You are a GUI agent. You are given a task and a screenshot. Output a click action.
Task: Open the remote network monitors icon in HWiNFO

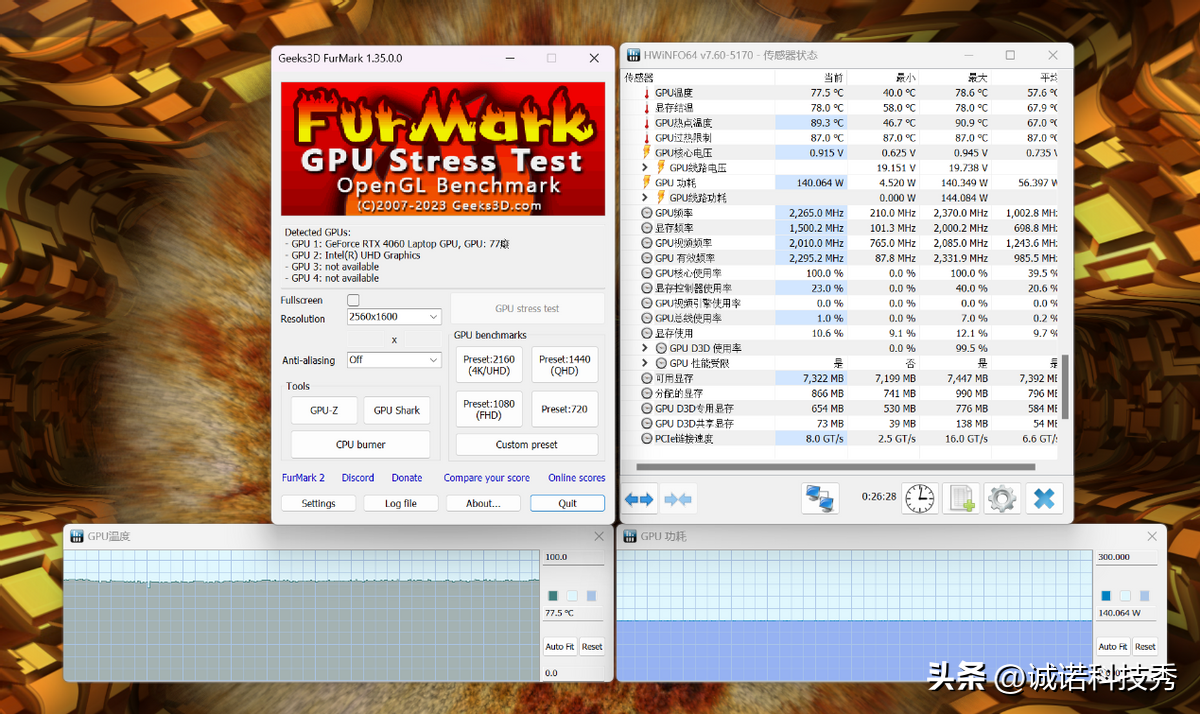point(820,498)
